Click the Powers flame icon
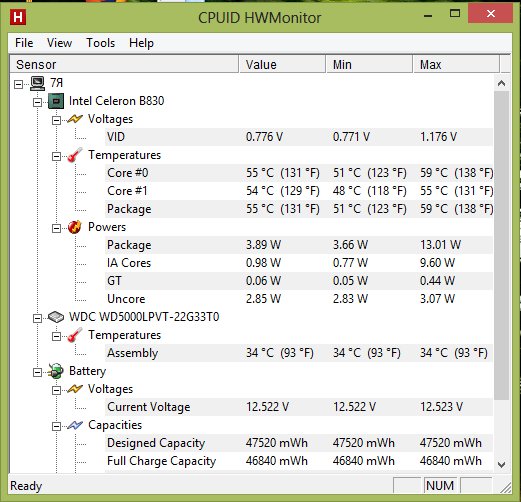 (x=75, y=227)
